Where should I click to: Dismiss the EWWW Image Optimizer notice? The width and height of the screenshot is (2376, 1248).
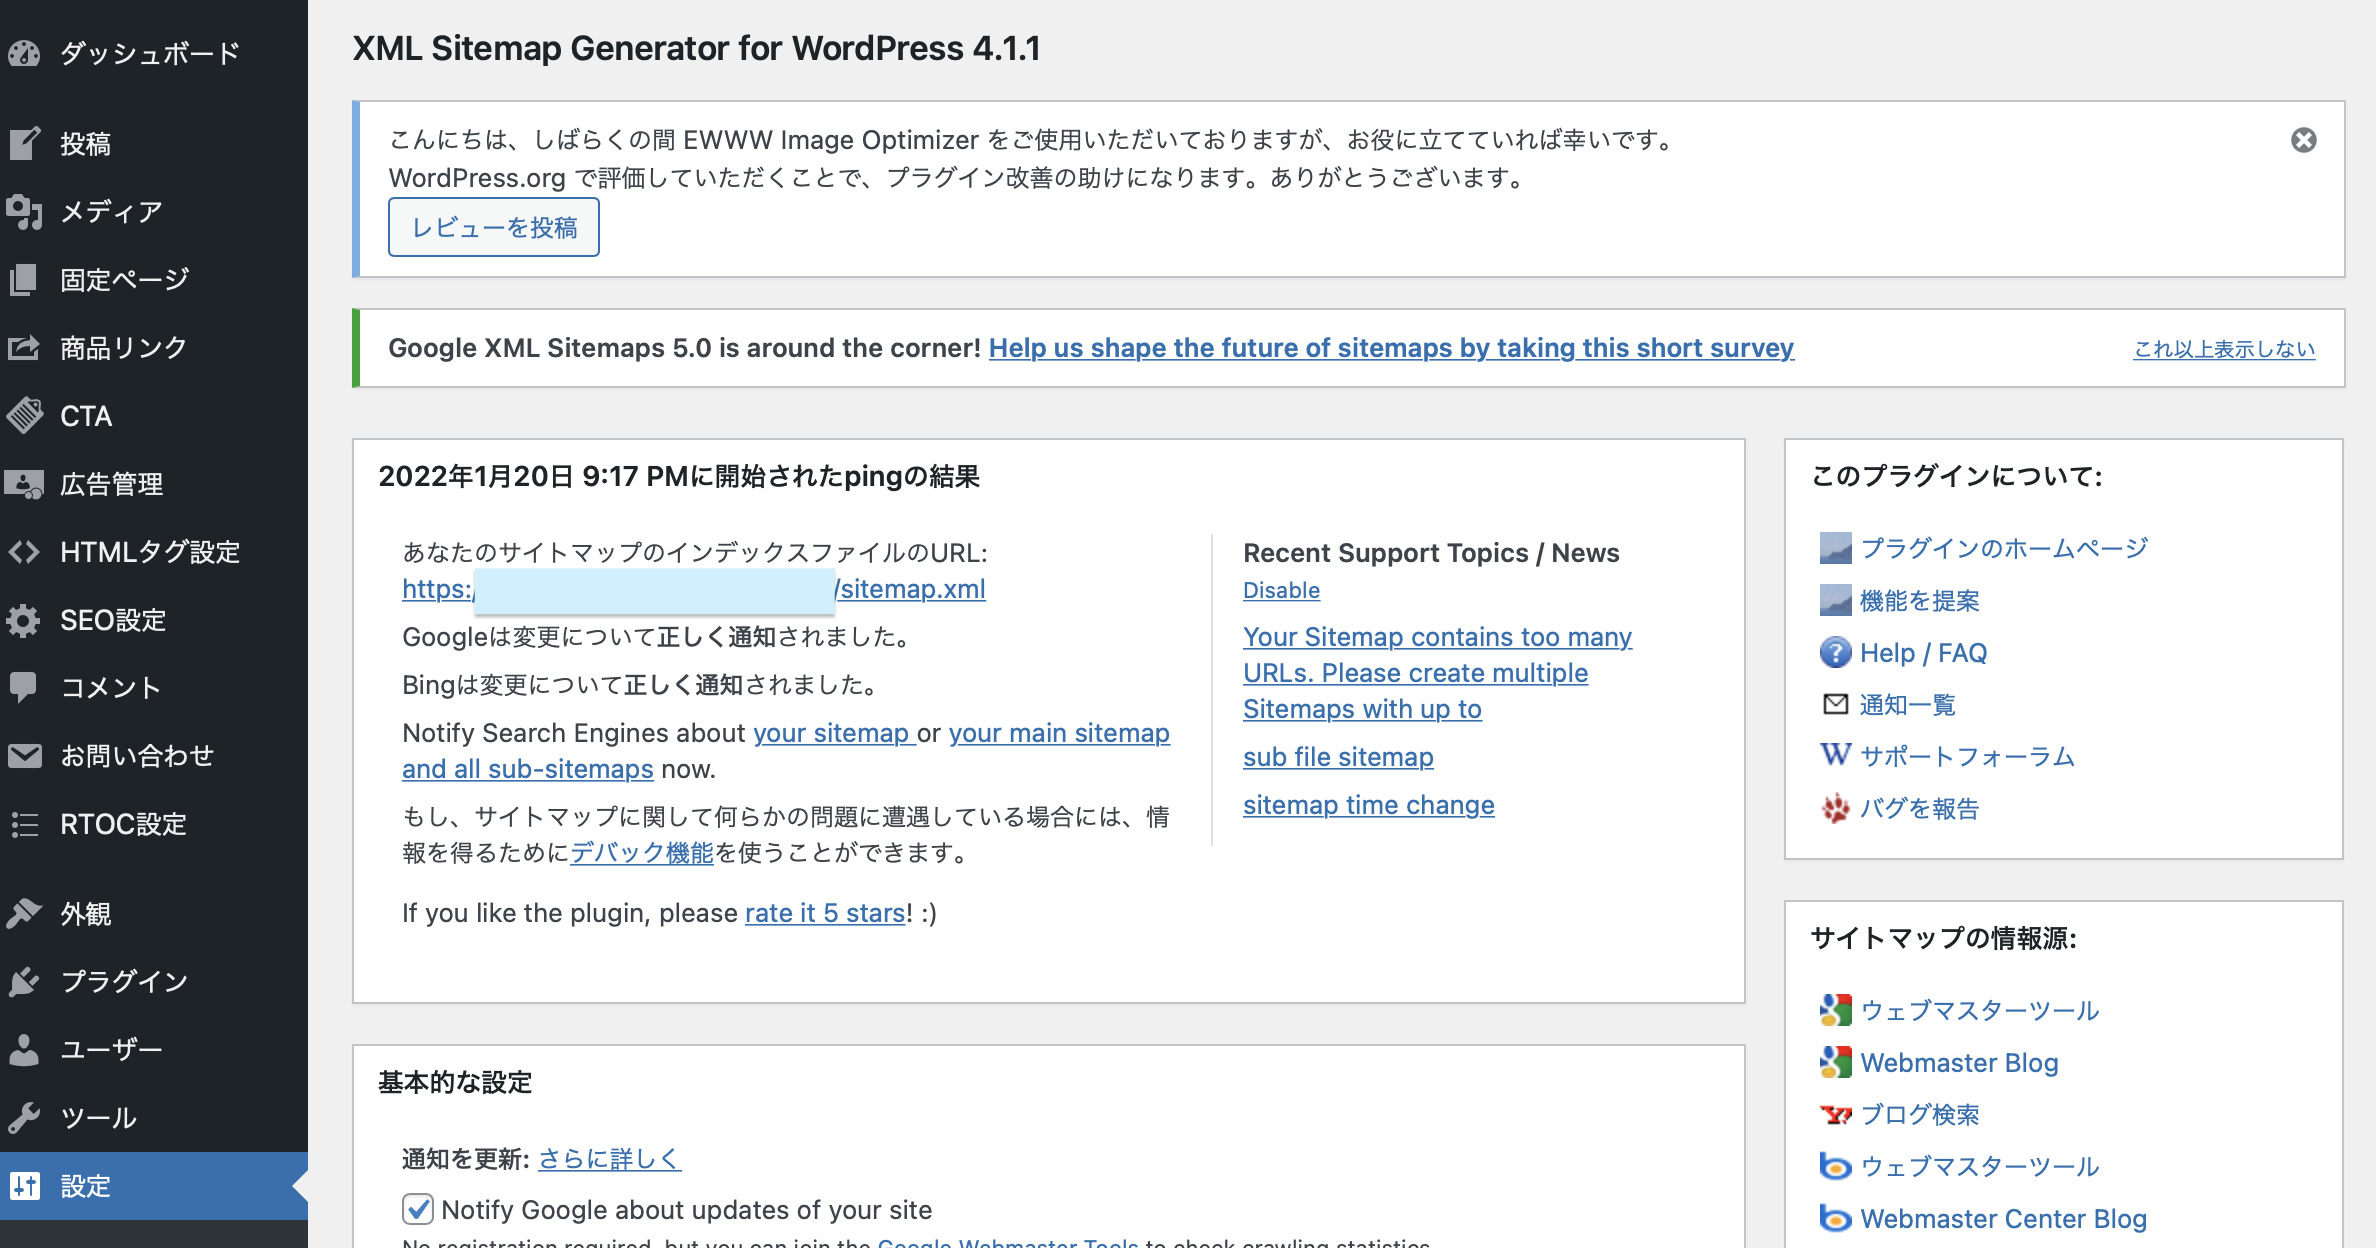click(2304, 140)
